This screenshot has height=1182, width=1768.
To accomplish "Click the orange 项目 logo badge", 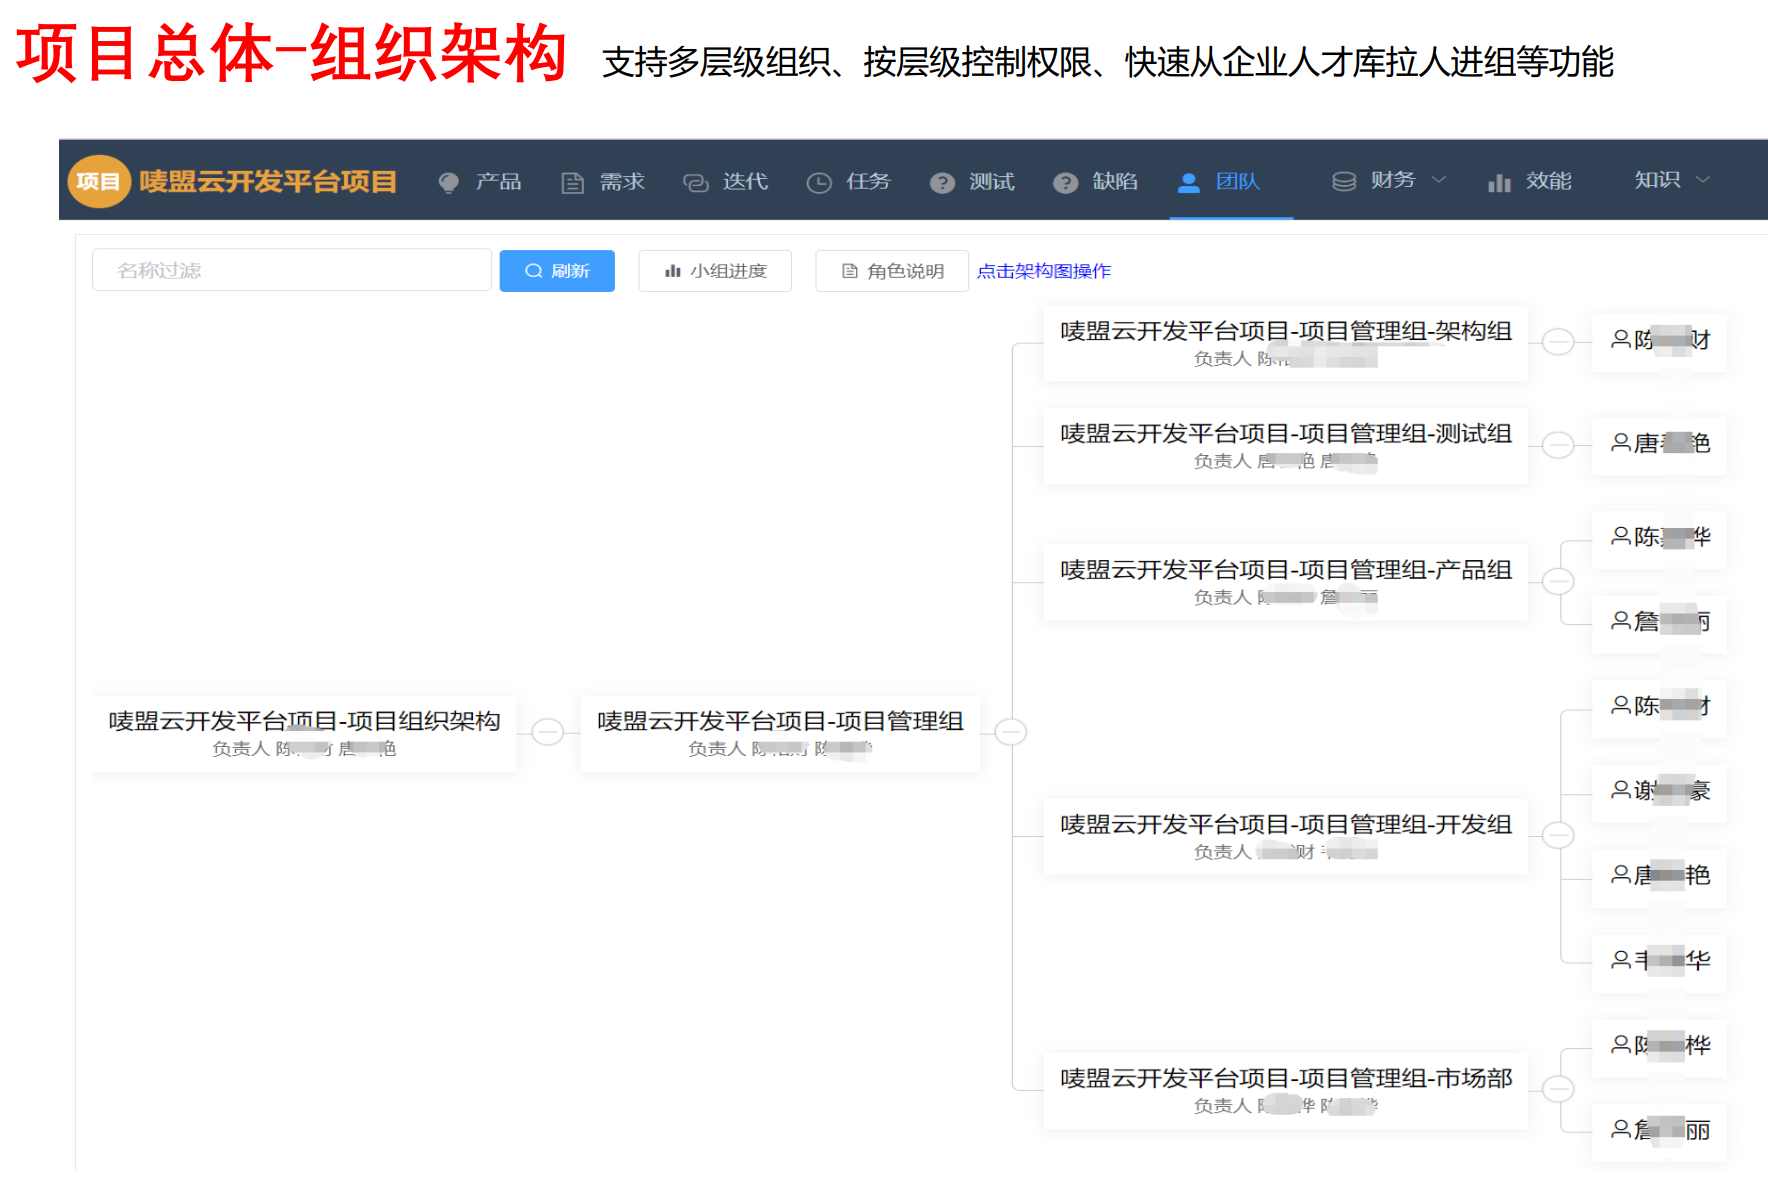I will click(98, 182).
